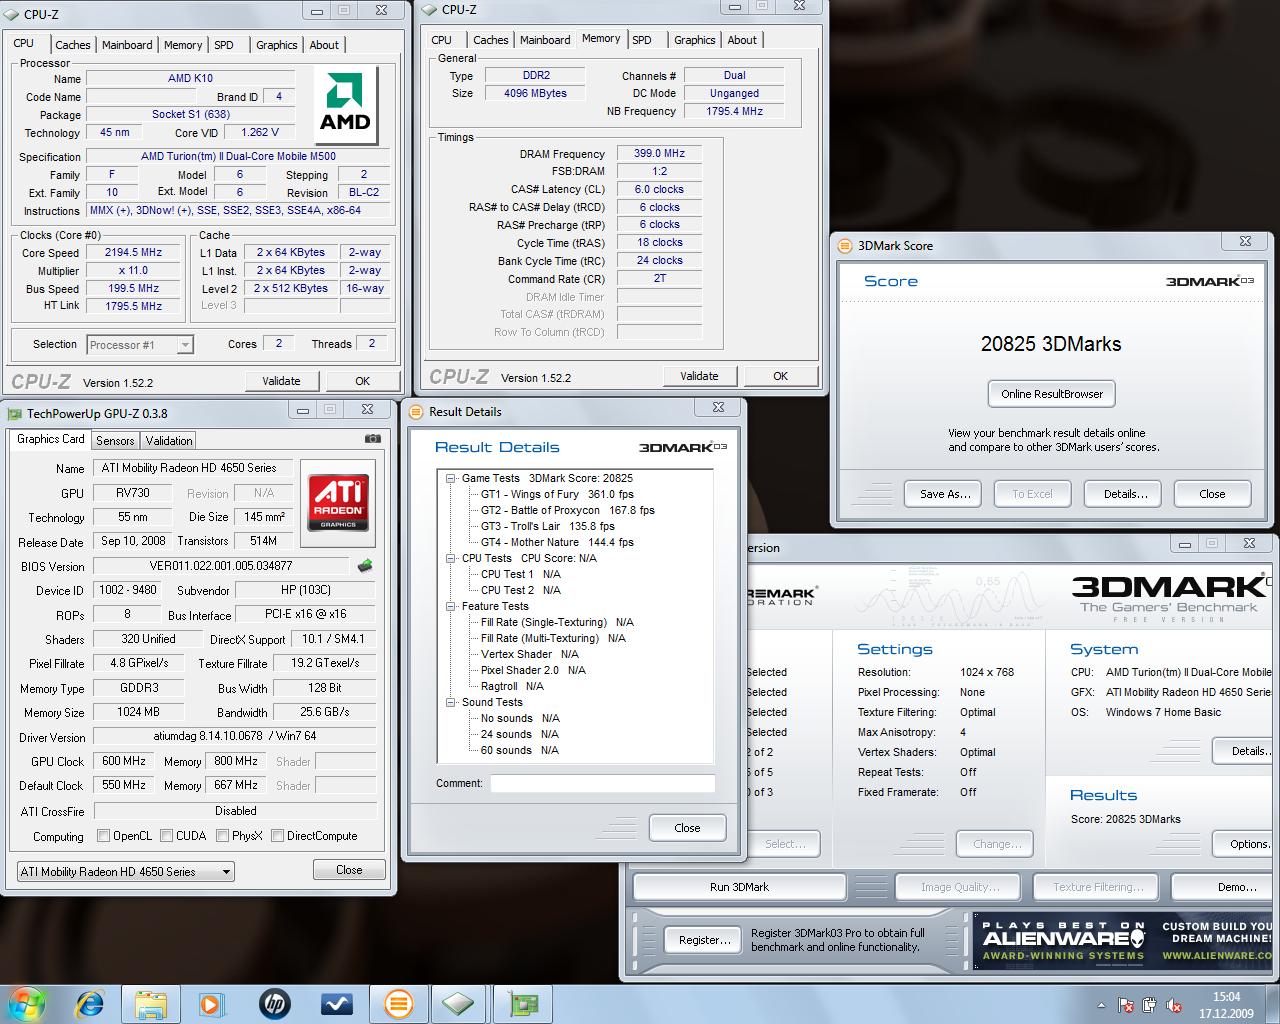Open the Processor #1 selection dropdown
1280x1024 pixels.
[139, 345]
